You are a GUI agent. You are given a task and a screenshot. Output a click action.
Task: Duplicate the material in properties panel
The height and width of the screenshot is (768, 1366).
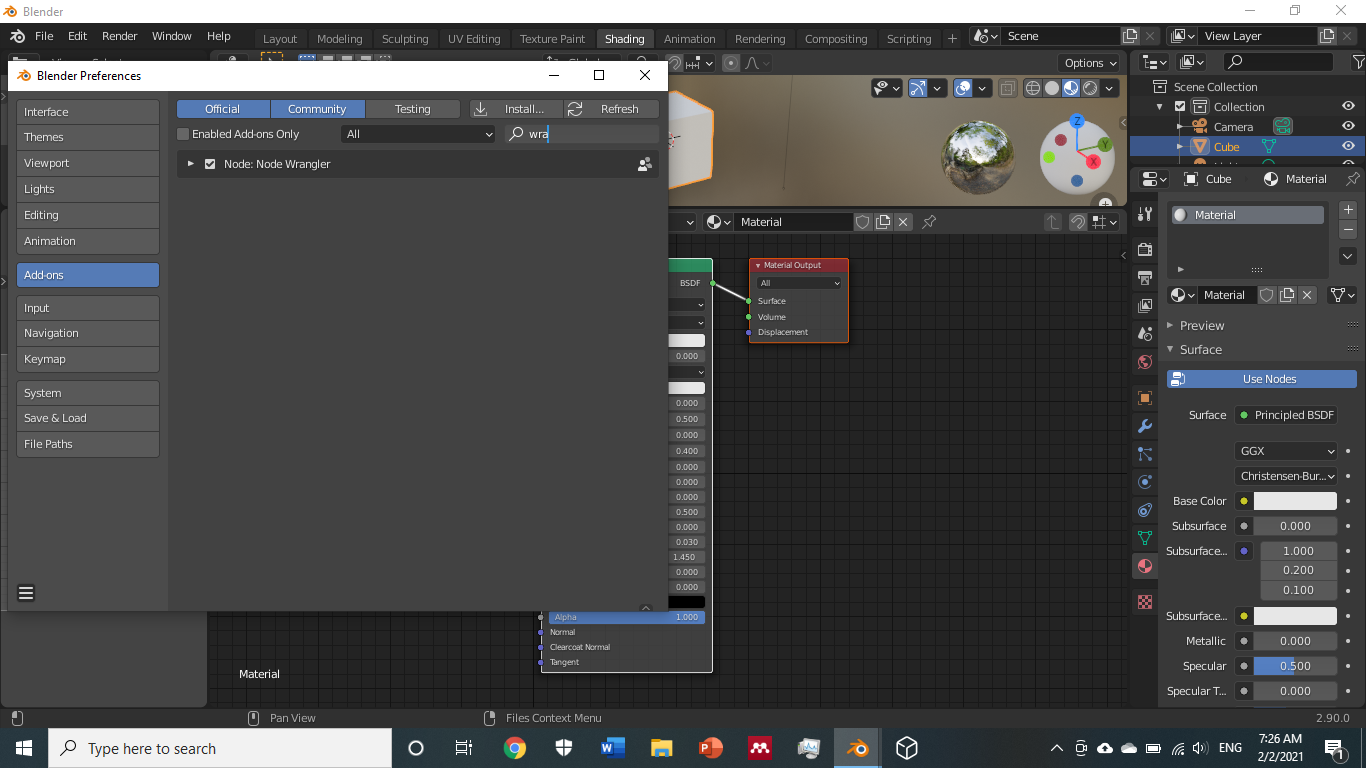click(1287, 295)
